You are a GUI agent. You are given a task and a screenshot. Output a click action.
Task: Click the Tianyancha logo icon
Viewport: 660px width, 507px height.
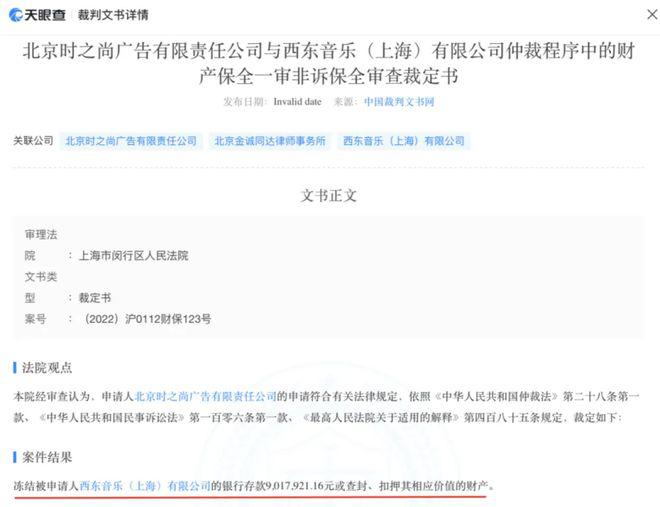16,15
